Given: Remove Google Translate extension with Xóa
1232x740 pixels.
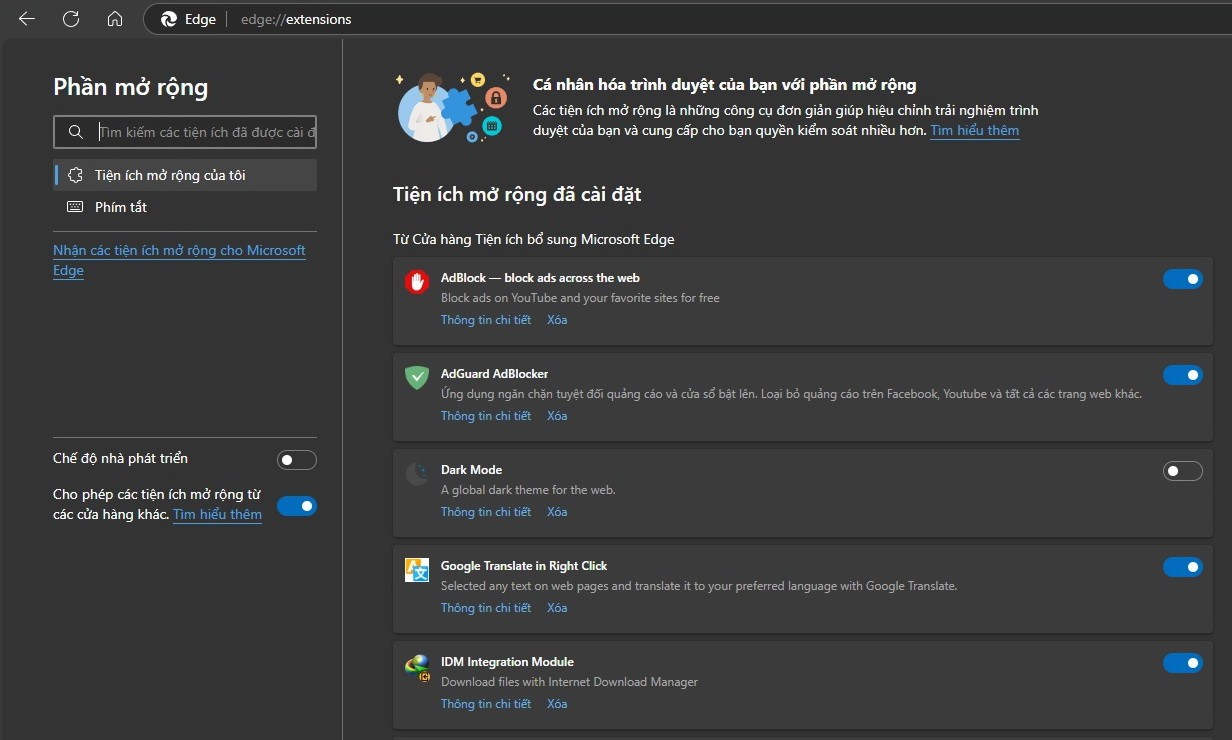Looking at the screenshot, I should pyautogui.click(x=557, y=608).
